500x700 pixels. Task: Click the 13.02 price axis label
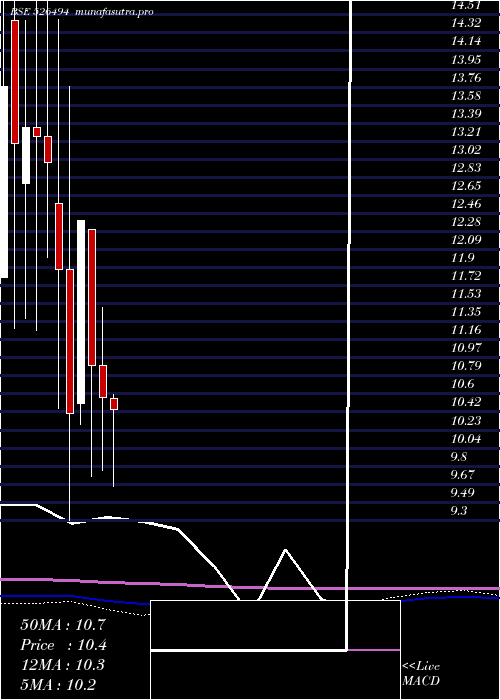(x=466, y=150)
